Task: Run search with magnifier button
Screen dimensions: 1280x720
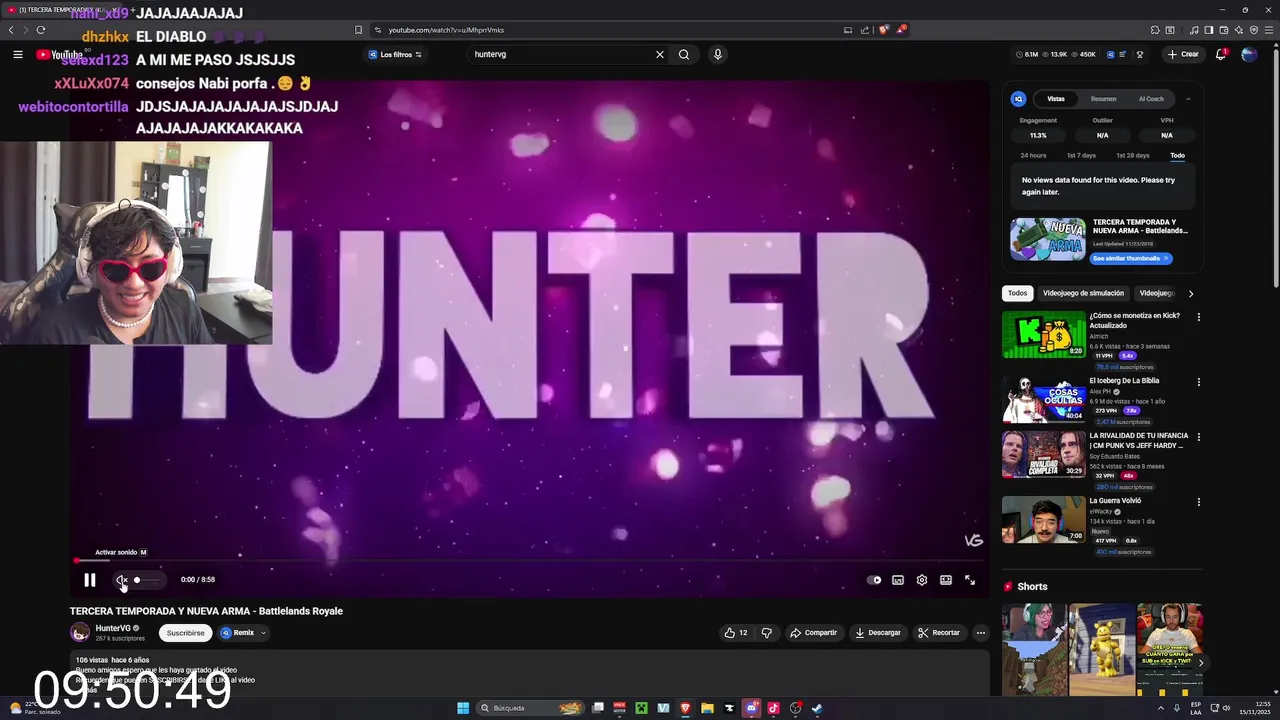Action: click(x=684, y=54)
